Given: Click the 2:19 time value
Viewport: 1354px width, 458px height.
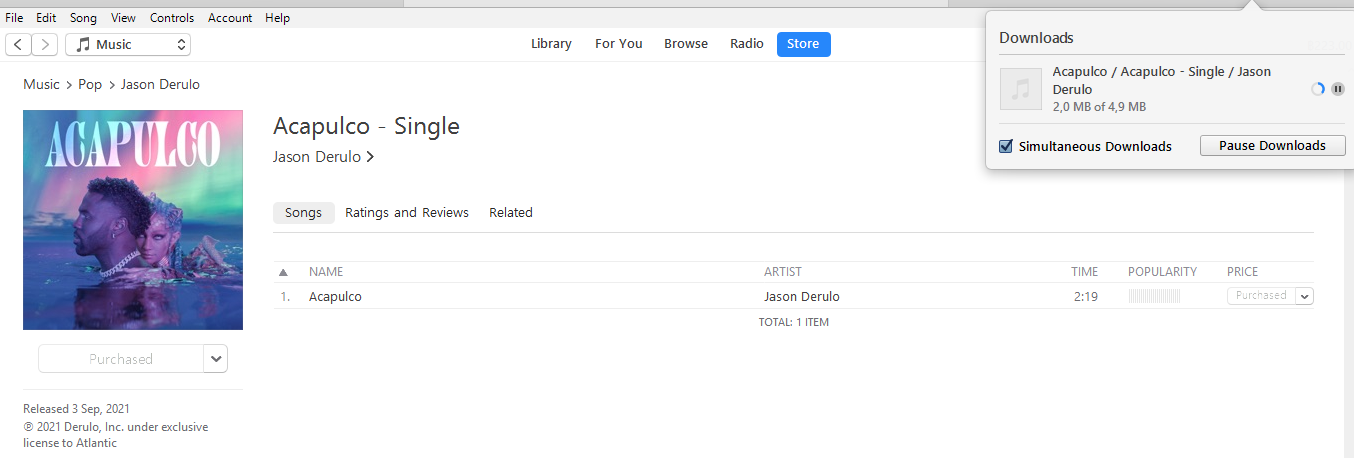Looking at the screenshot, I should click(x=1086, y=297).
